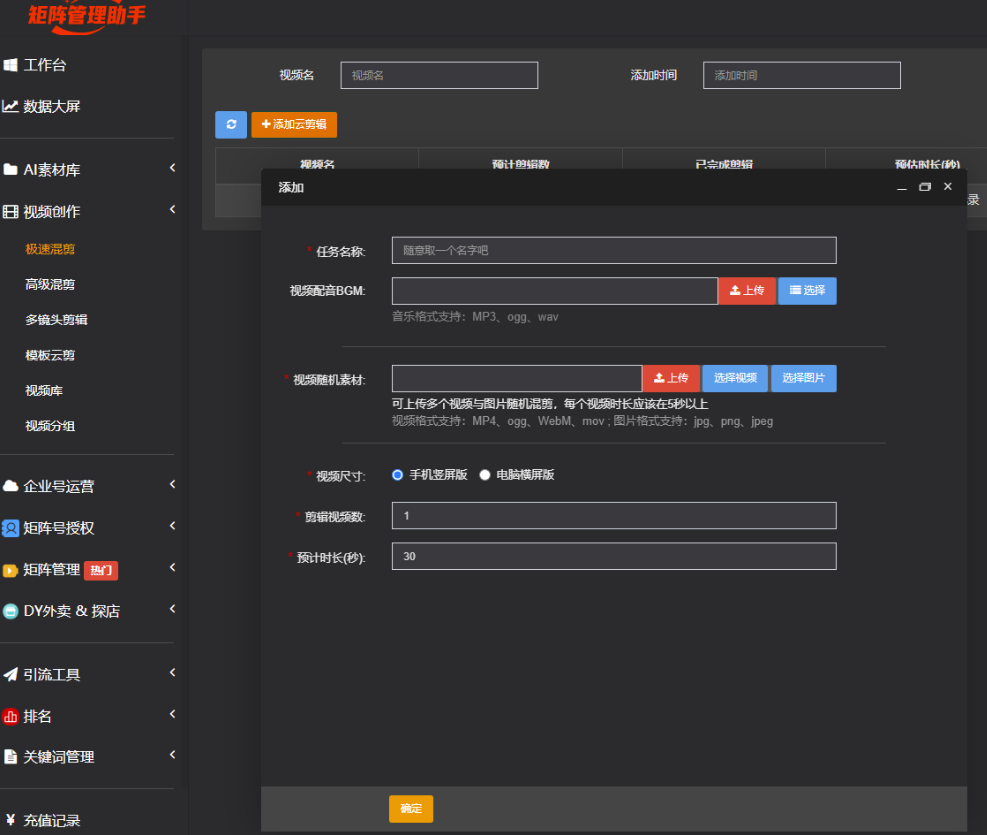The image size is (987, 835).
Task: Click the 引流工具 paper plane icon
Action: [10, 675]
